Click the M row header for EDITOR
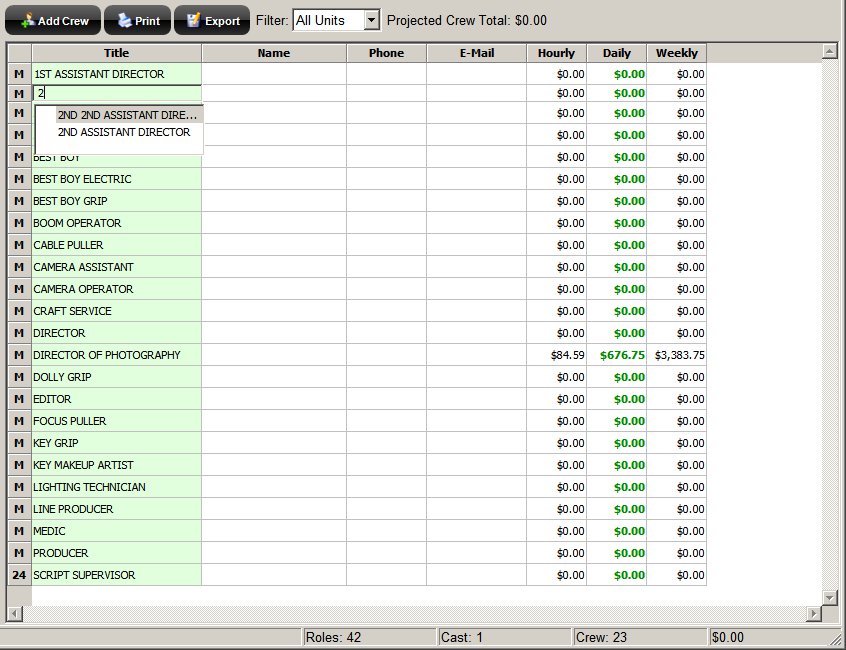Screen dimensions: 846x650 pyautogui.click(x=19, y=399)
